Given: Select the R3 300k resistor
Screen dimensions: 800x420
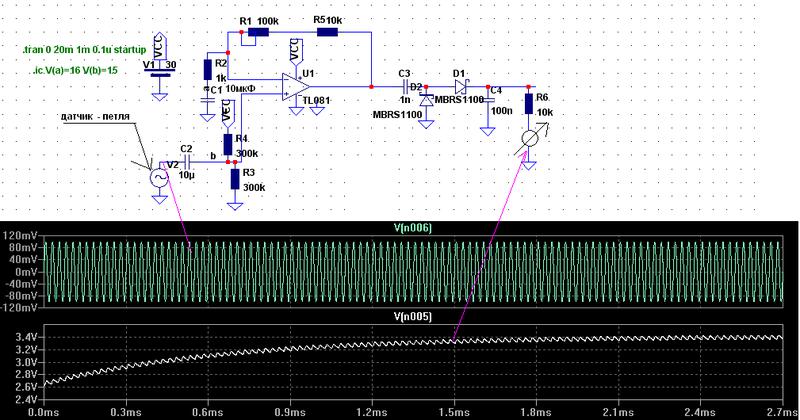Looking at the screenshot, I should coord(233,179).
